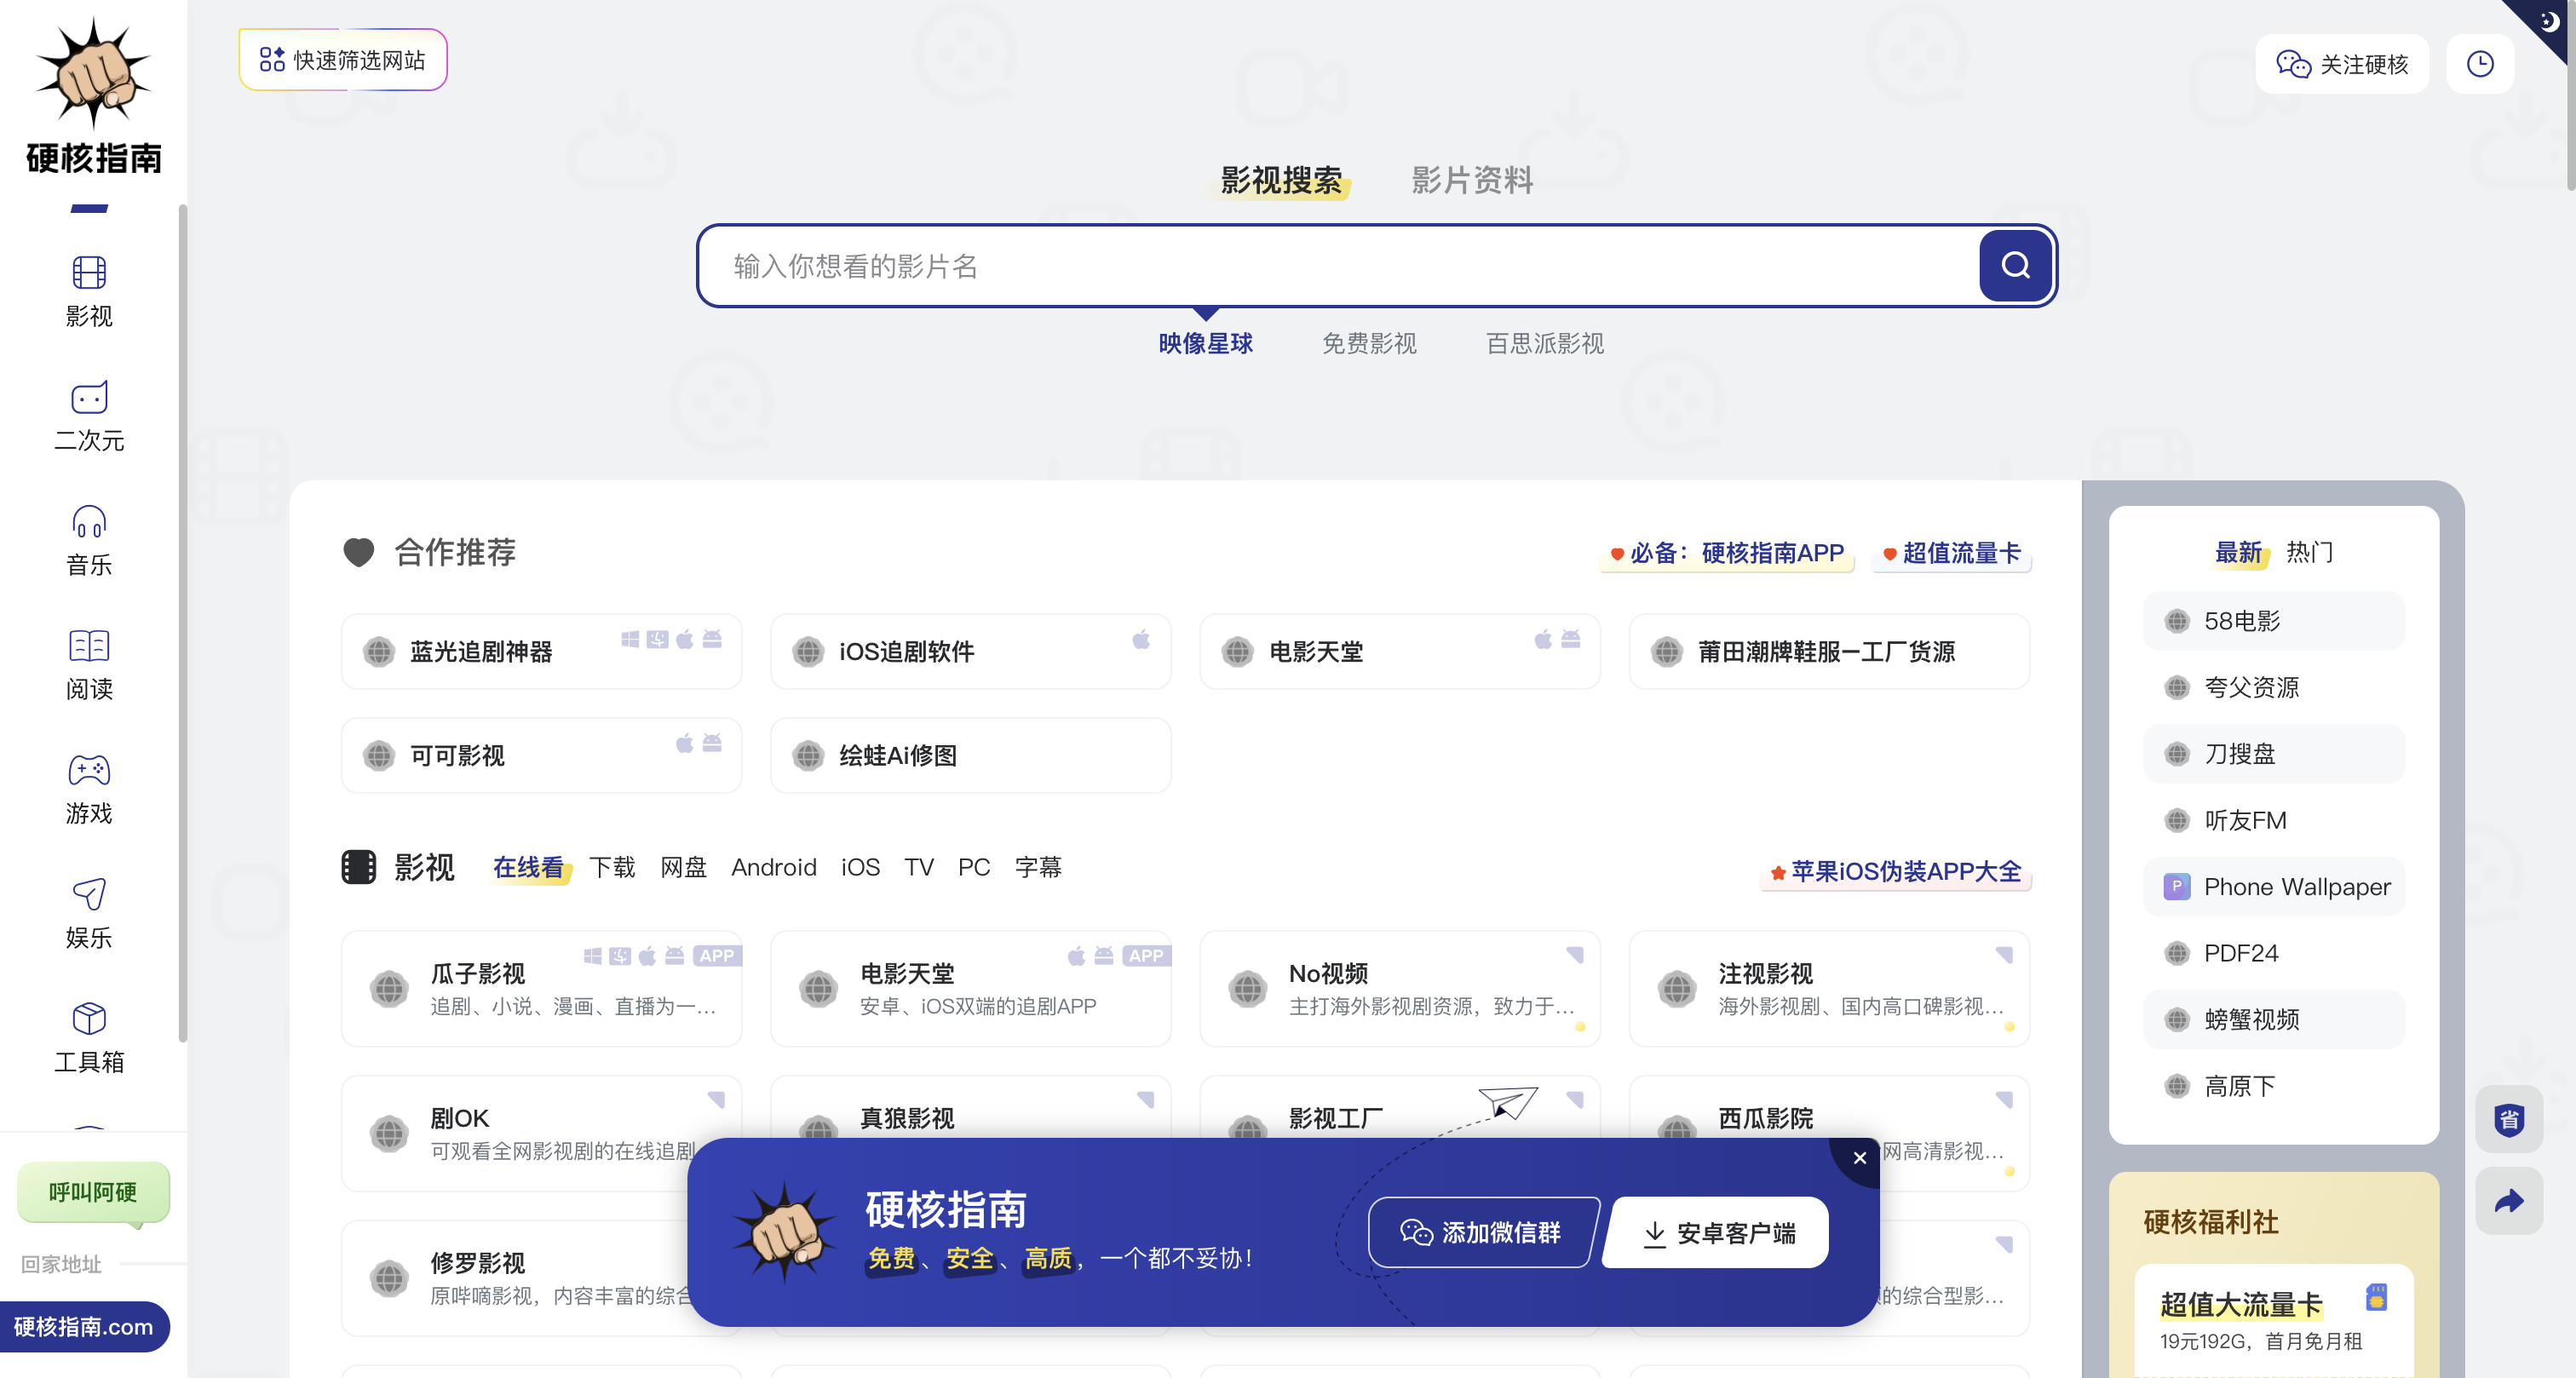
Task: Select the 游戏 sidebar icon
Action: tap(89, 786)
